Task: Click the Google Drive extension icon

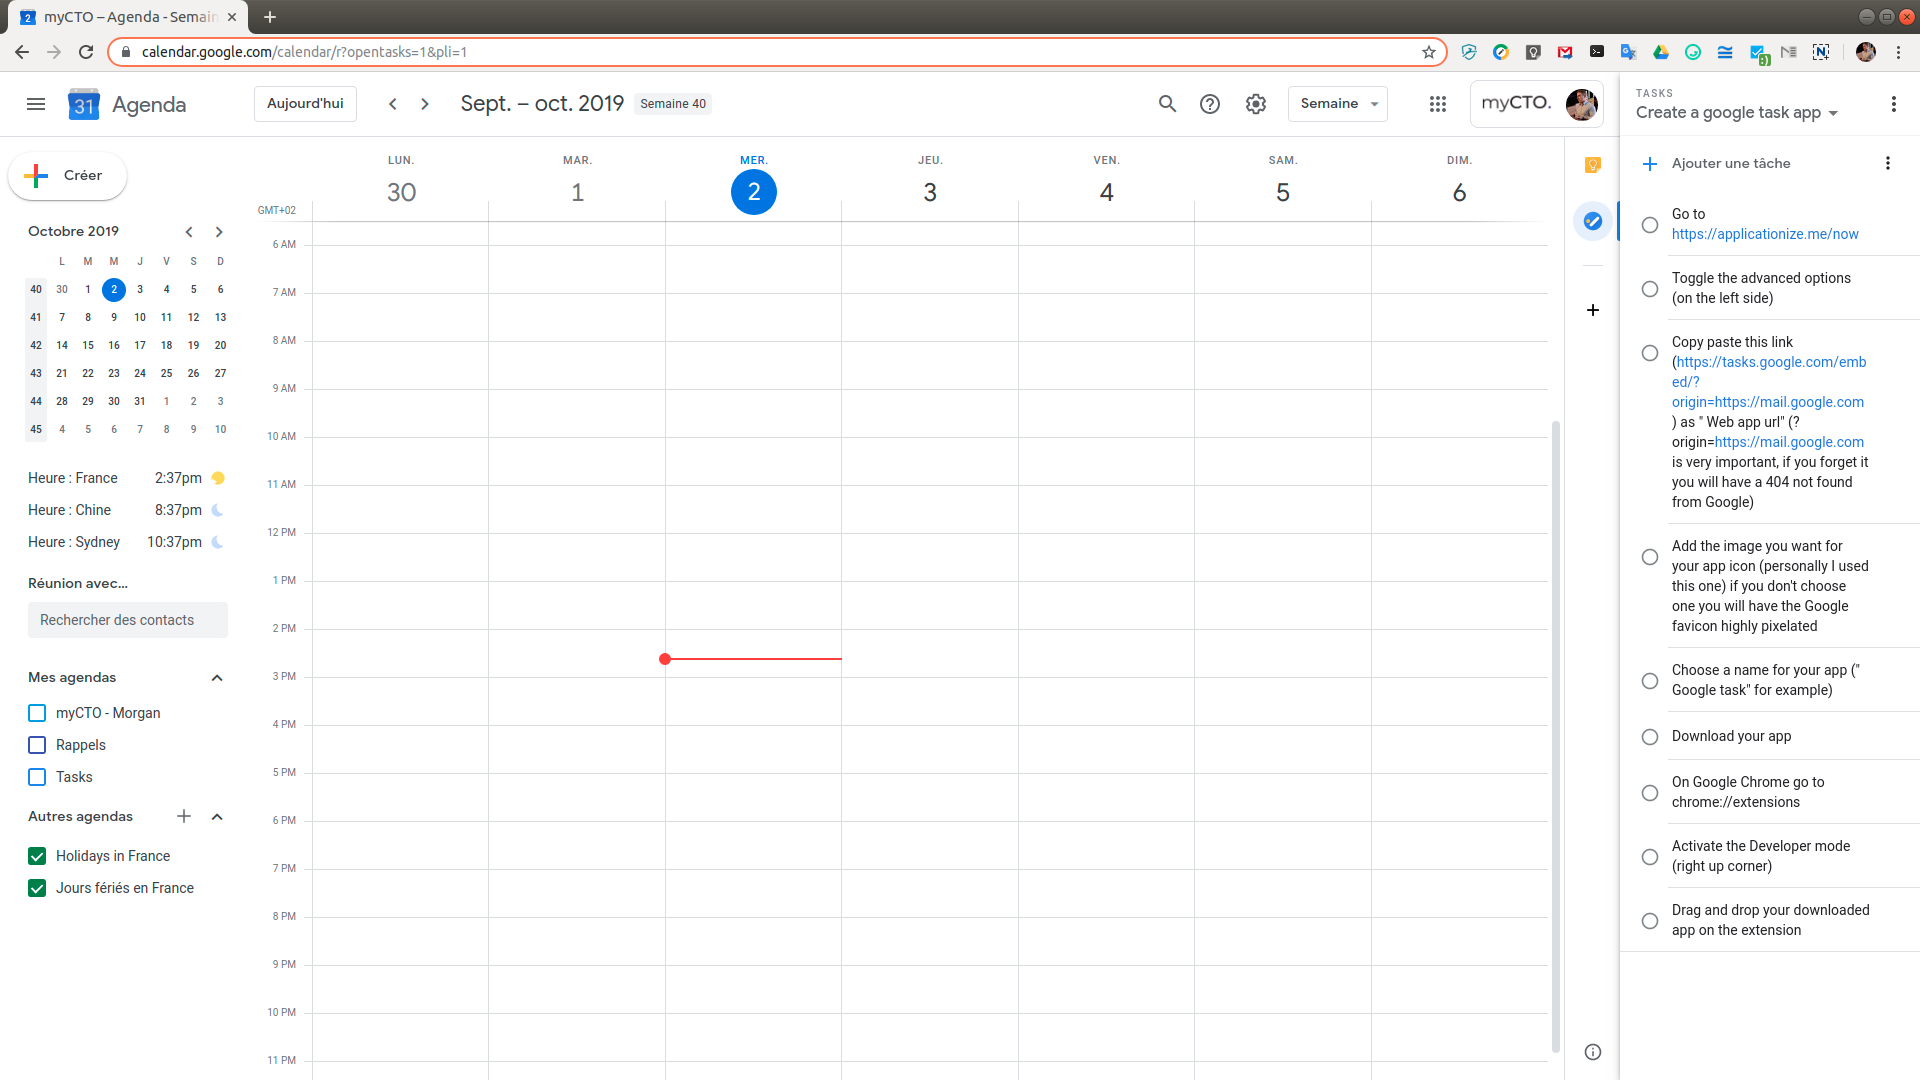Action: click(1661, 52)
